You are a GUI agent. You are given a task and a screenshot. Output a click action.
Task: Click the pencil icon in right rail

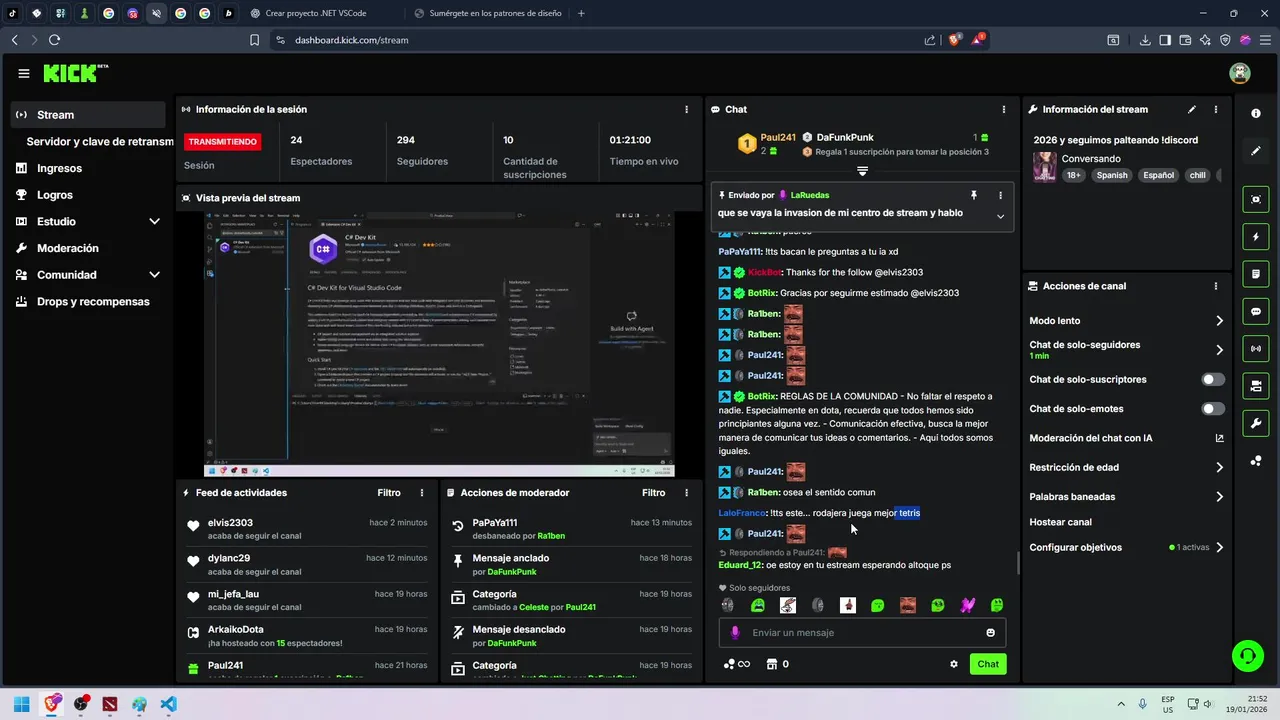coord(1256,151)
